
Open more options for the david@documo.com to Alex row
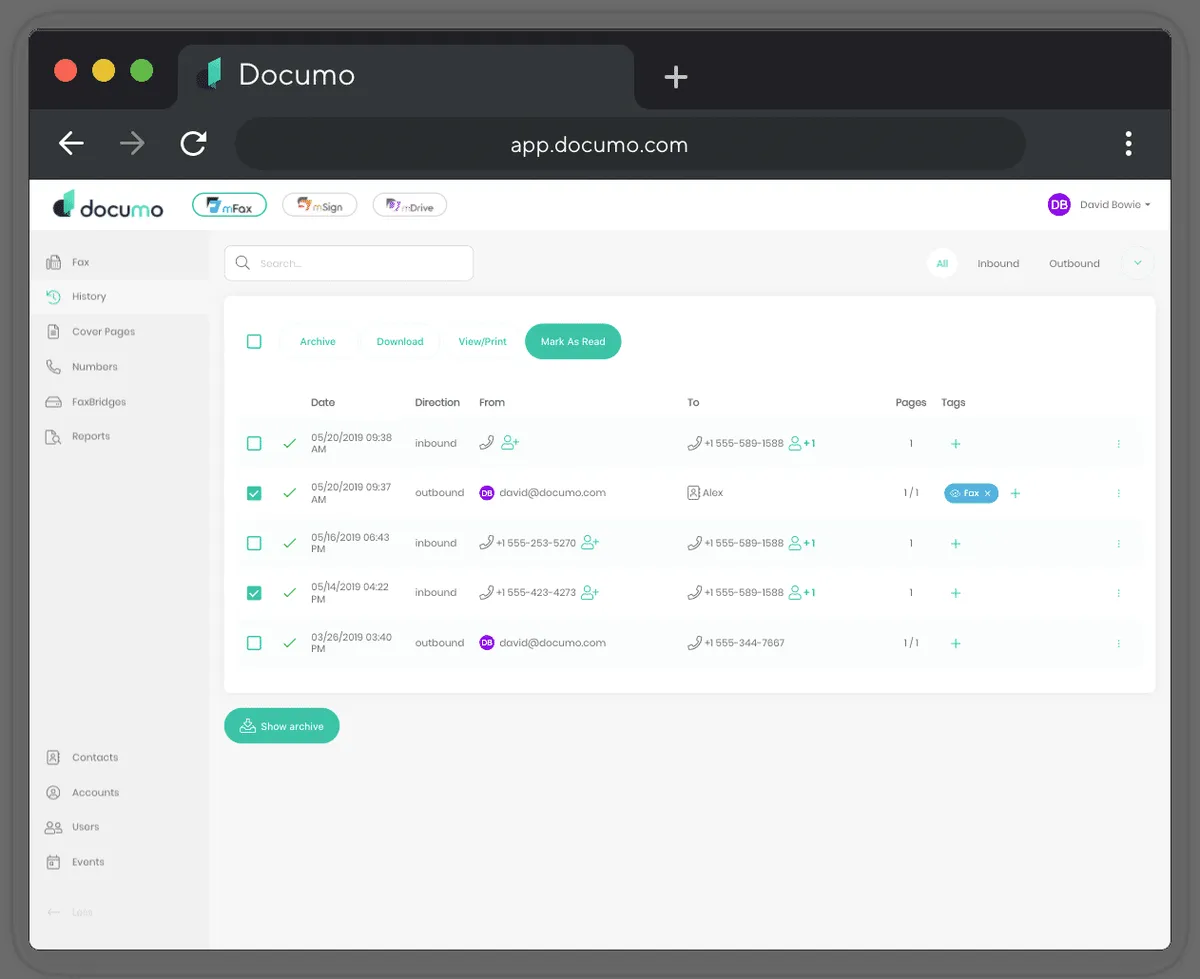tap(1118, 493)
